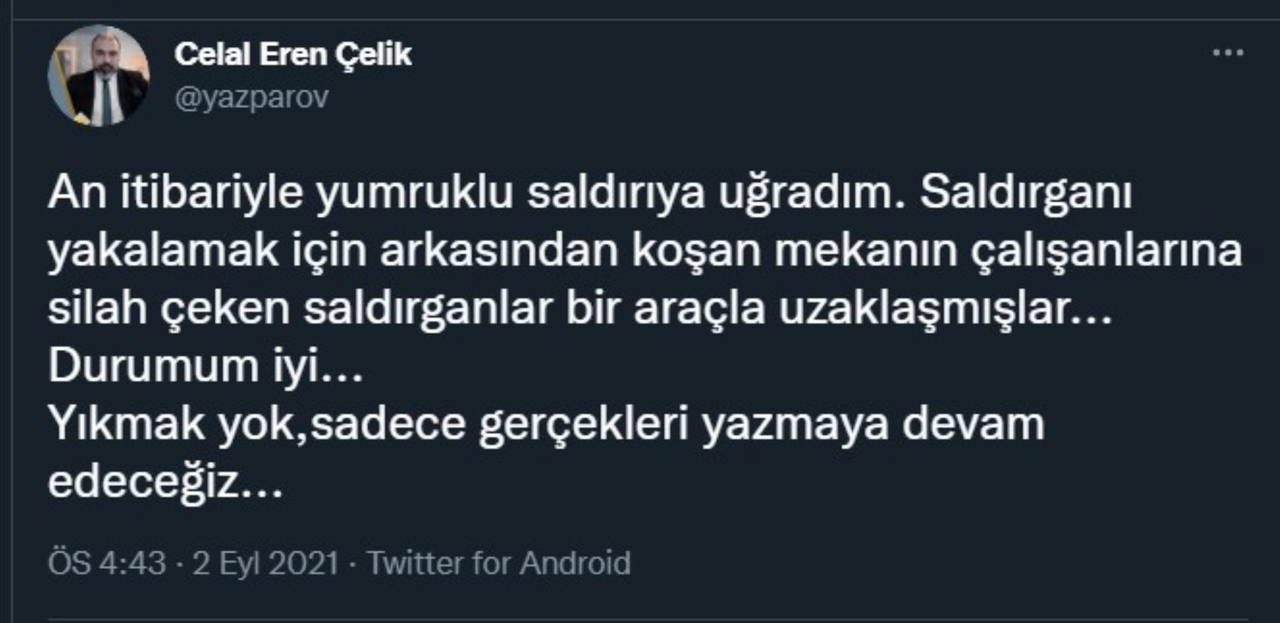Click the 2 Eyl 2021 date
1280x623 pixels.
(264, 563)
